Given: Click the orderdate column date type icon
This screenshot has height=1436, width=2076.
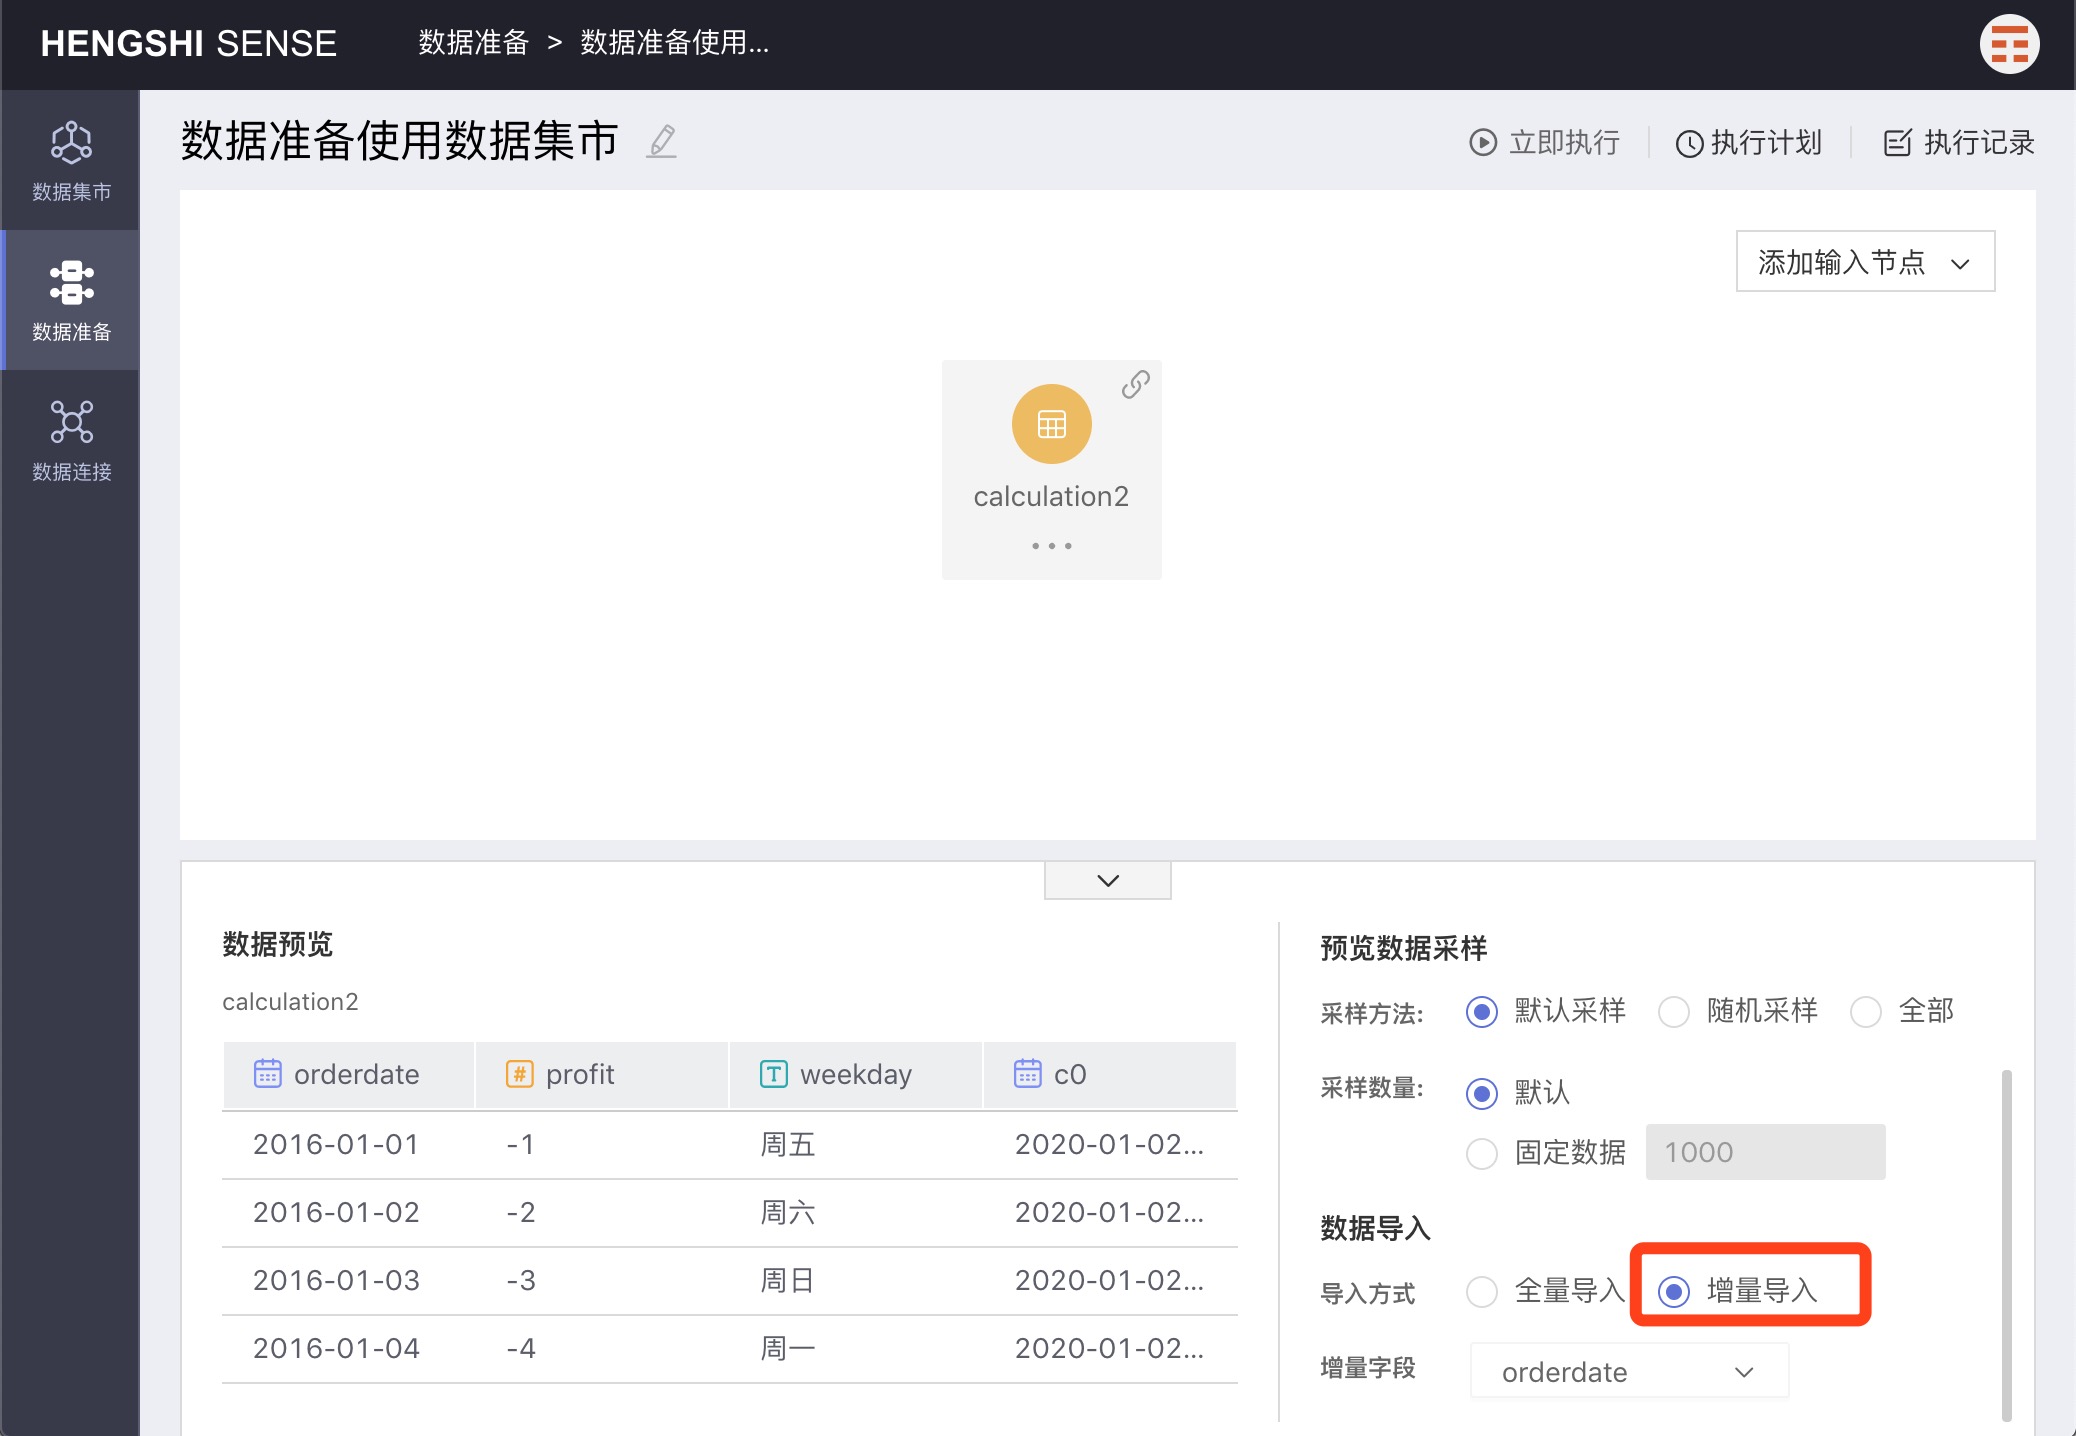Looking at the screenshot, I should pyautogui.click(x=268, y=1074).
